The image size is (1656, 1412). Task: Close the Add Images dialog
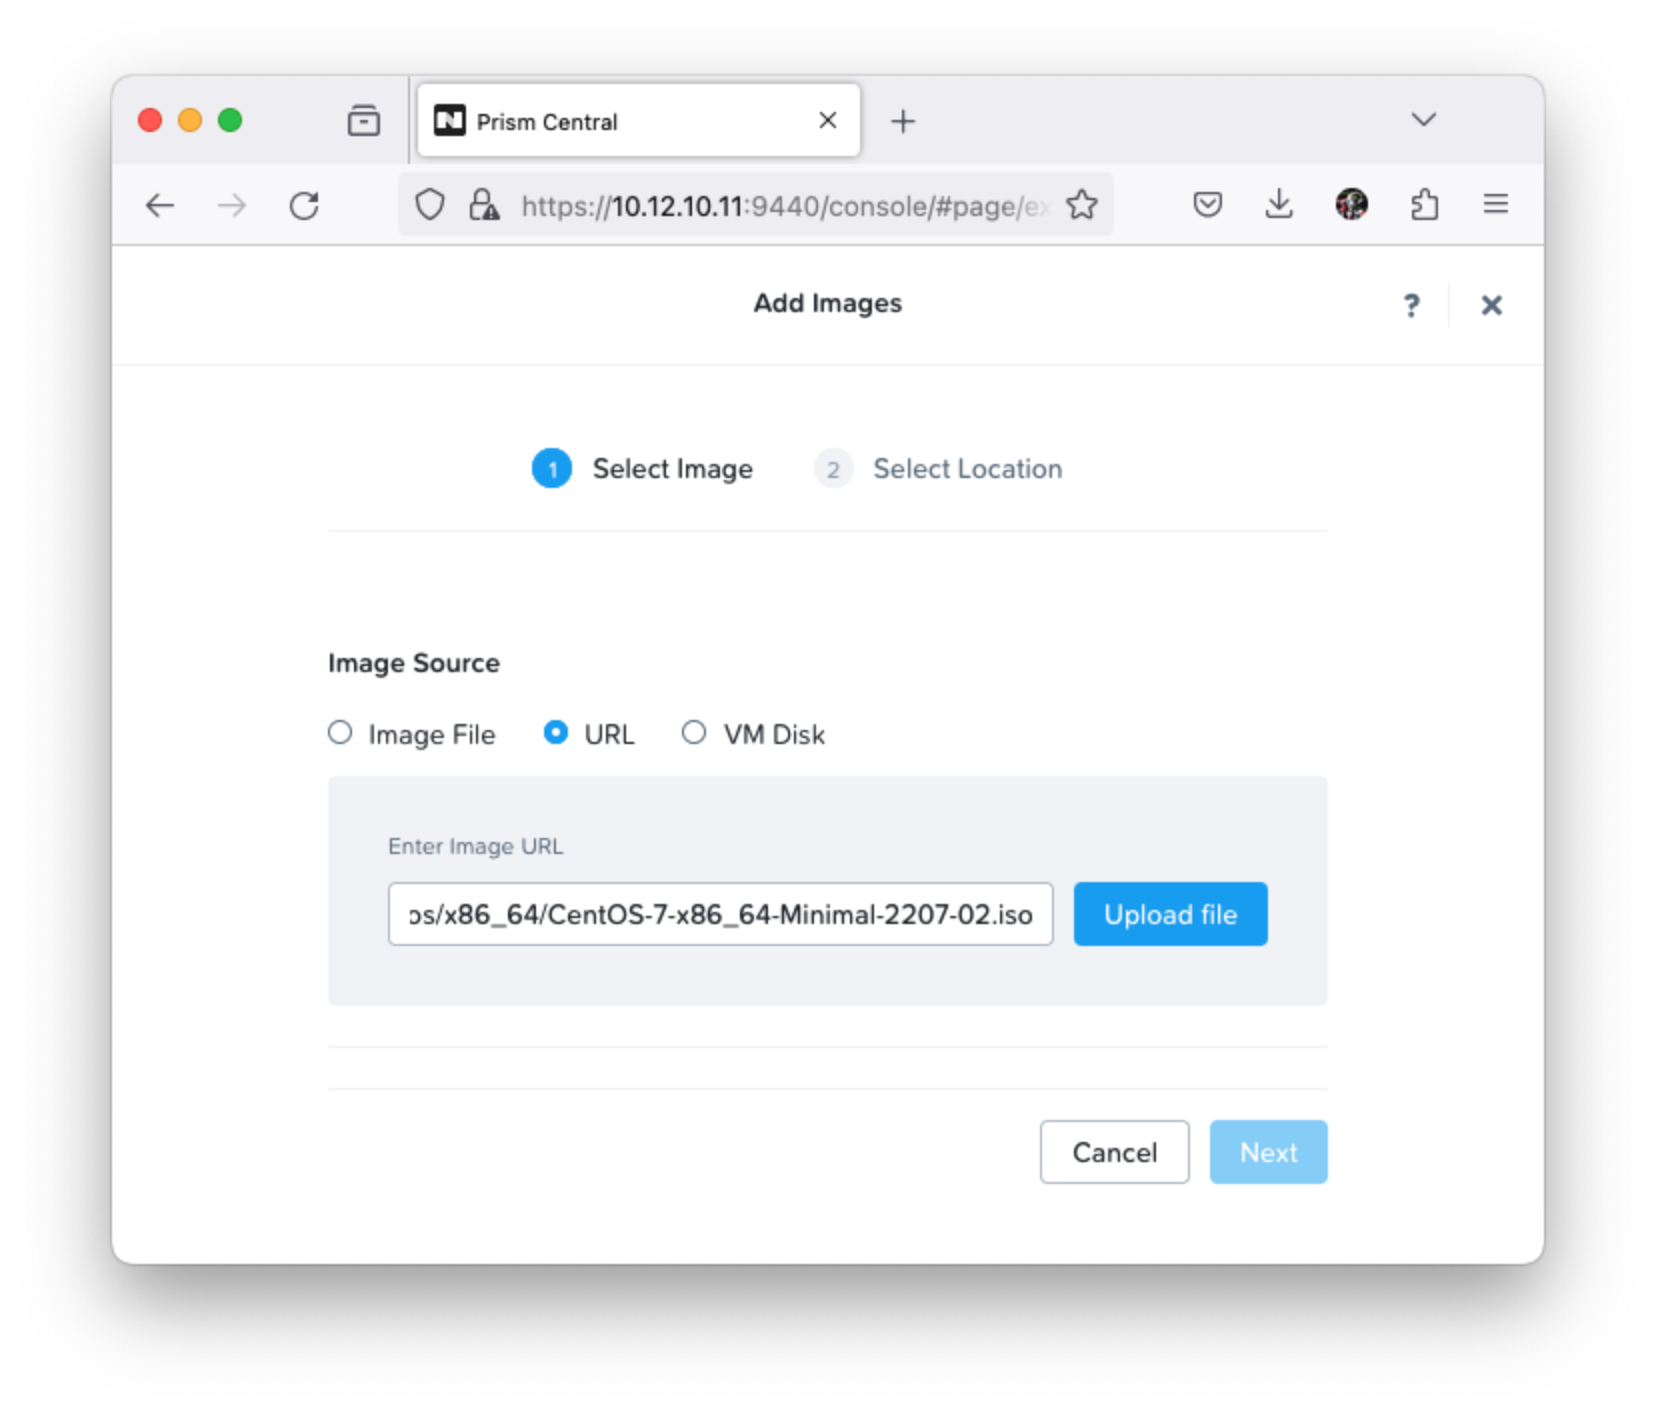click(1492, 305)
